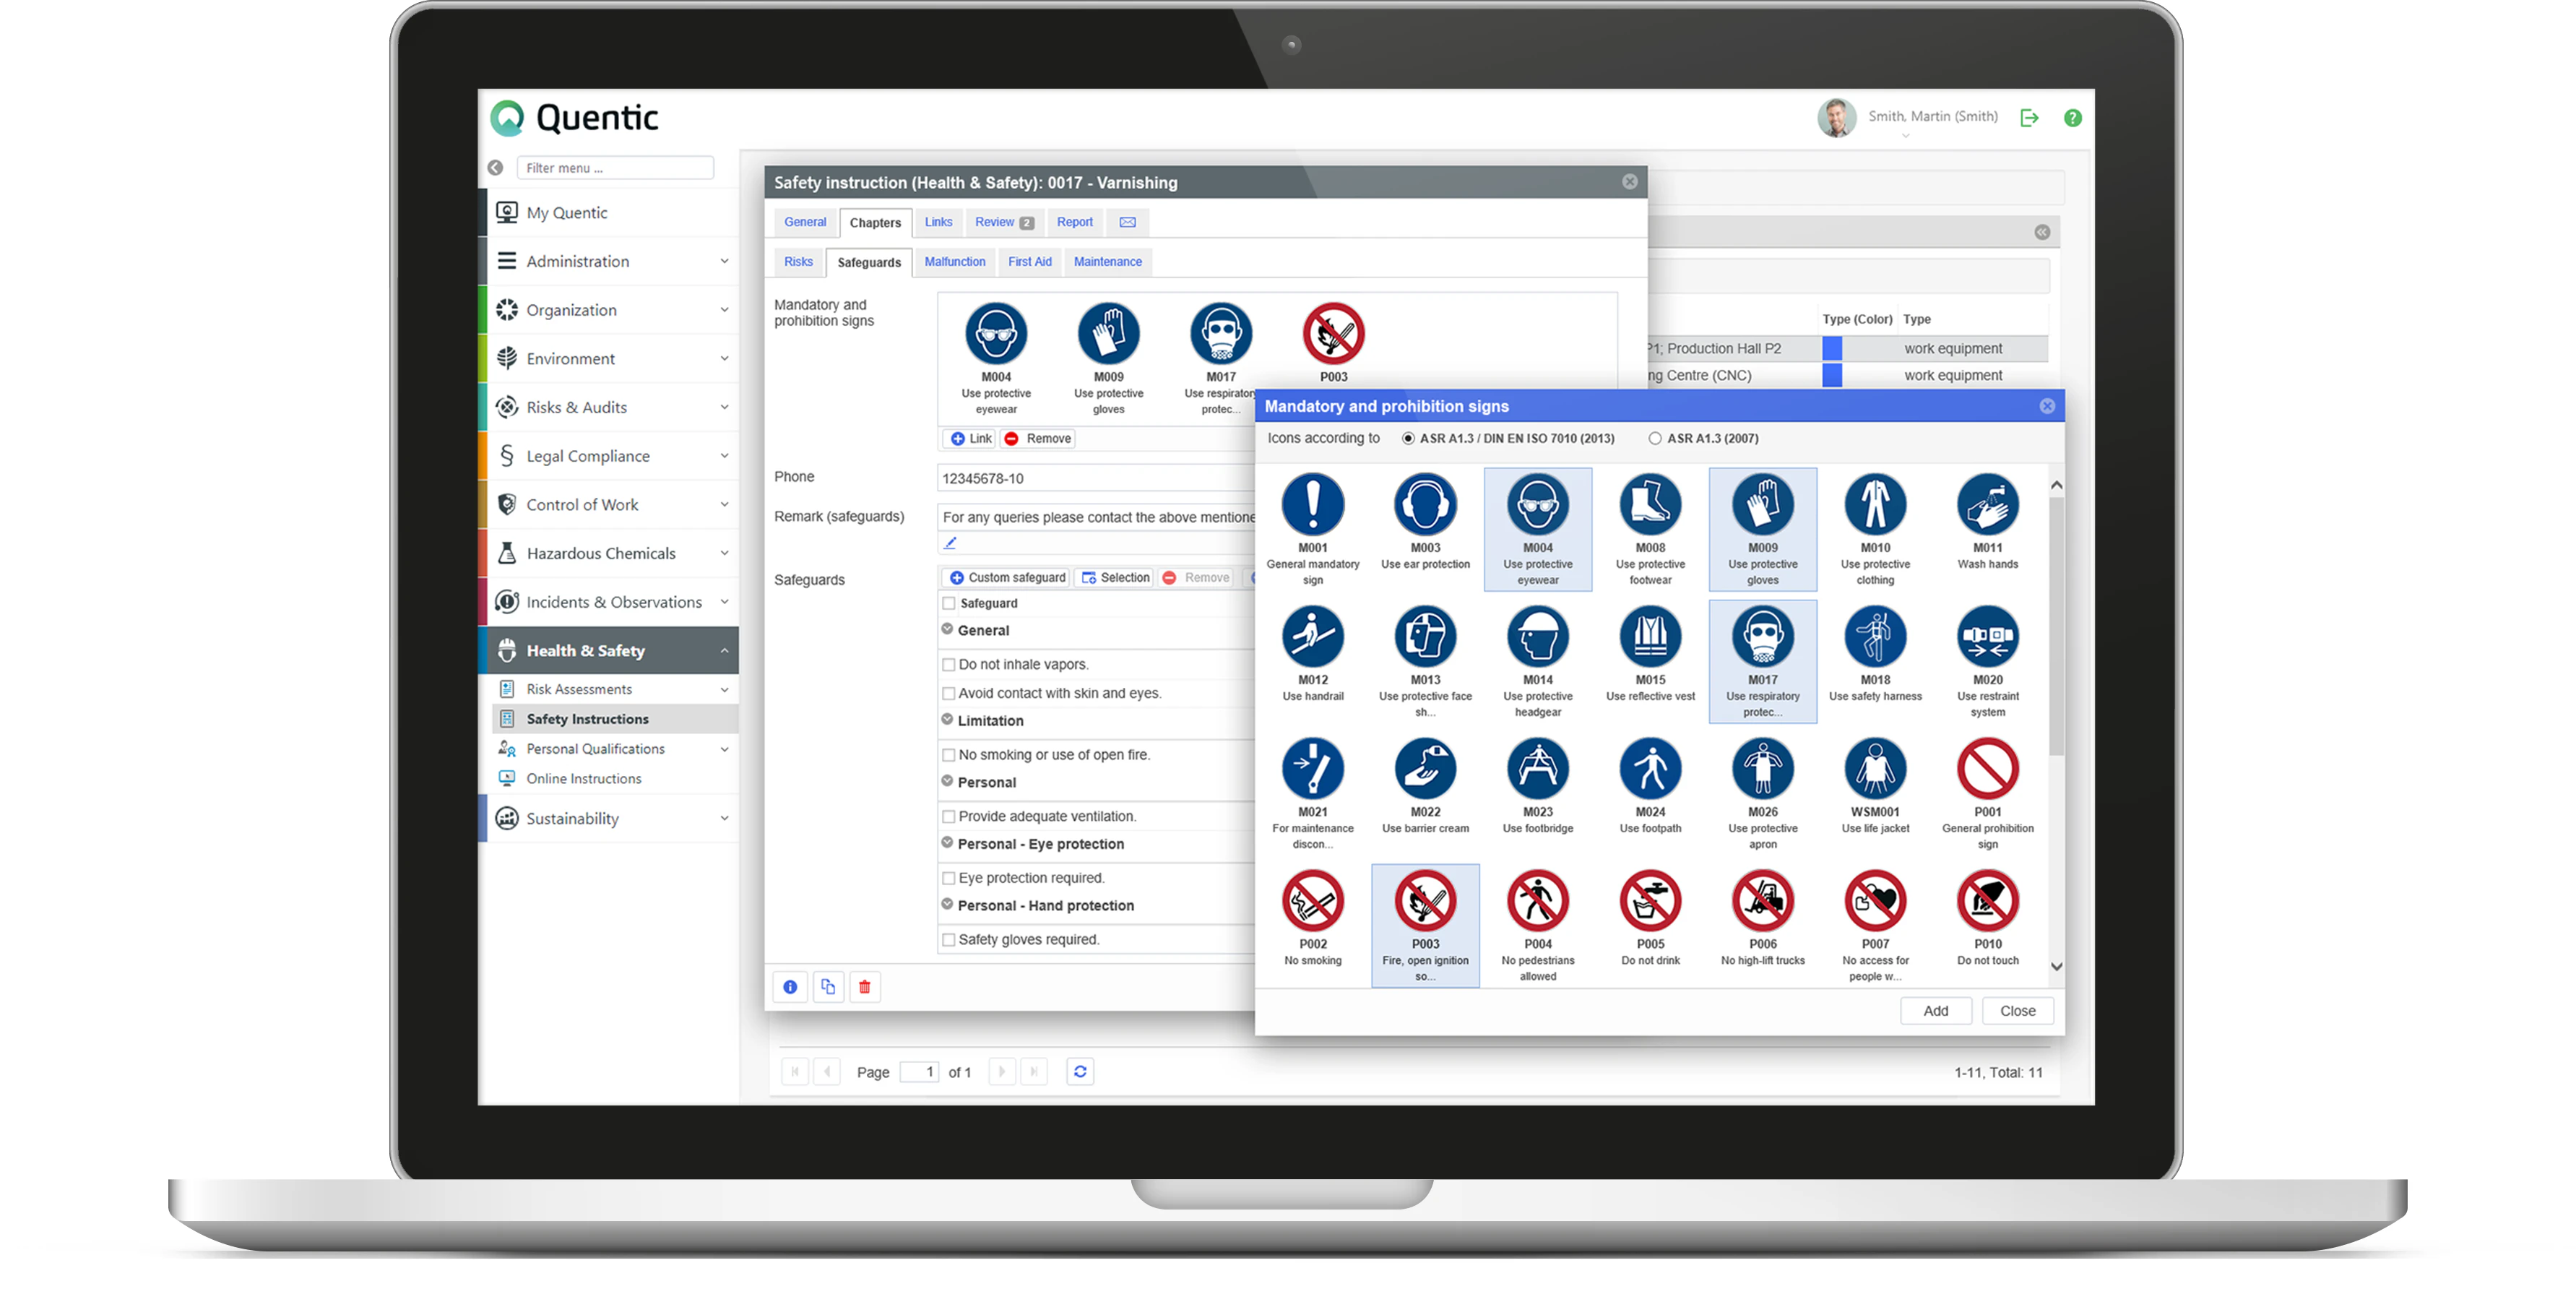Check 'Do not inhale vapors' checkbox
Viewport: 2576px width, 1289px height.
[x=948, y=664]
